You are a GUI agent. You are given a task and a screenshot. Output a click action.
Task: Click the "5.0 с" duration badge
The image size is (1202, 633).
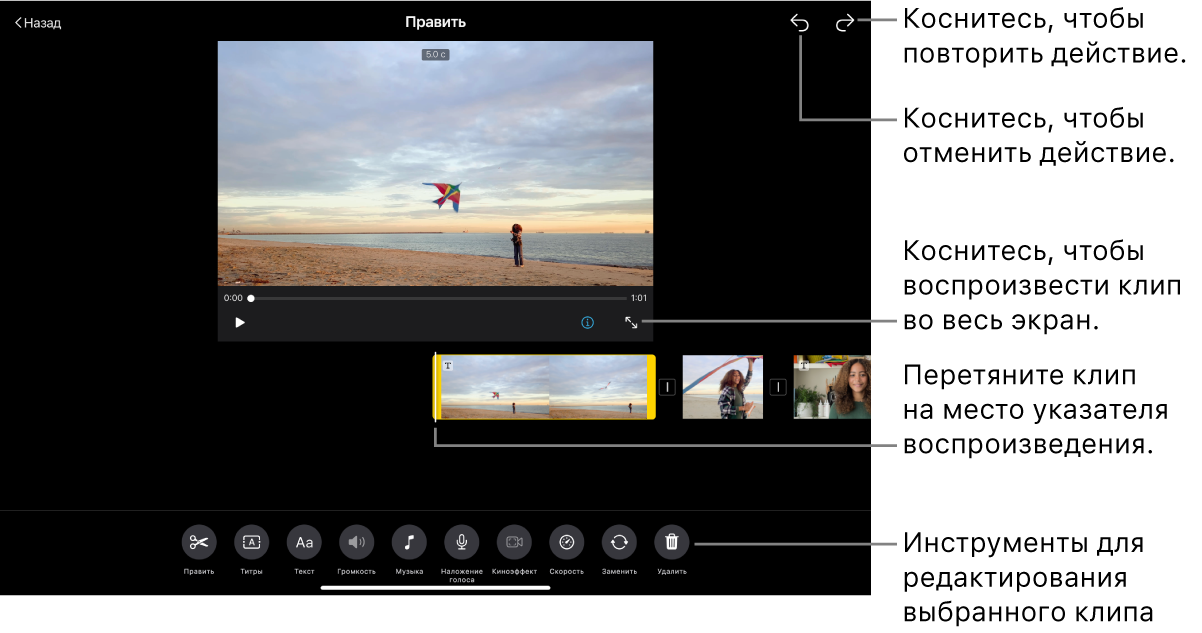pos(435,55)
